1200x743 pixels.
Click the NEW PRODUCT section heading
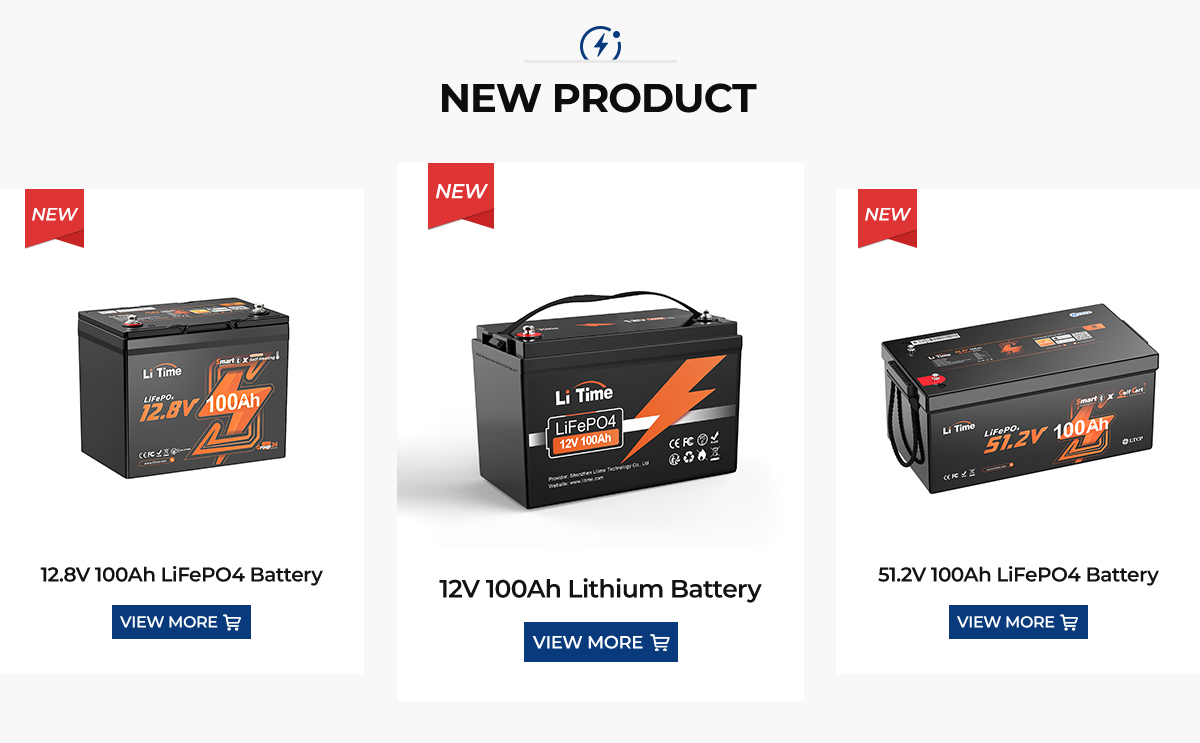point(598,98)
